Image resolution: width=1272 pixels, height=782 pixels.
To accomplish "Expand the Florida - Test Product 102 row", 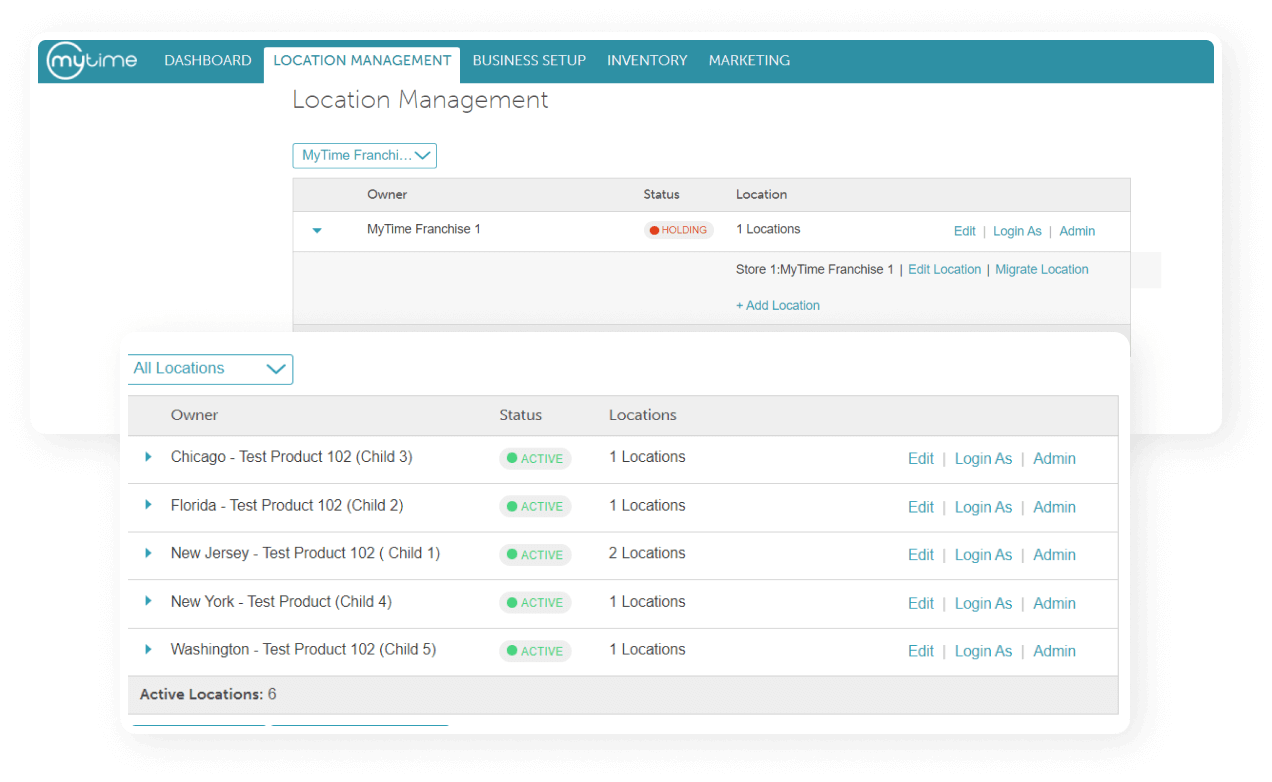I will click(148, 505).
